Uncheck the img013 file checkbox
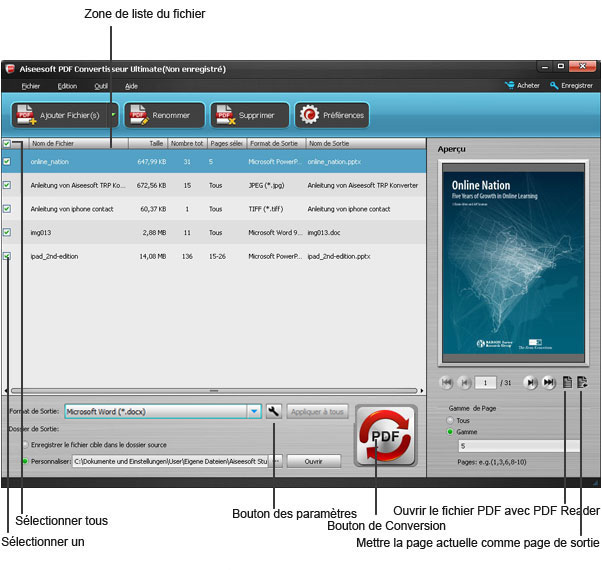Image resolution: width=602 pixels, height=570 pixels. [8, 232]
